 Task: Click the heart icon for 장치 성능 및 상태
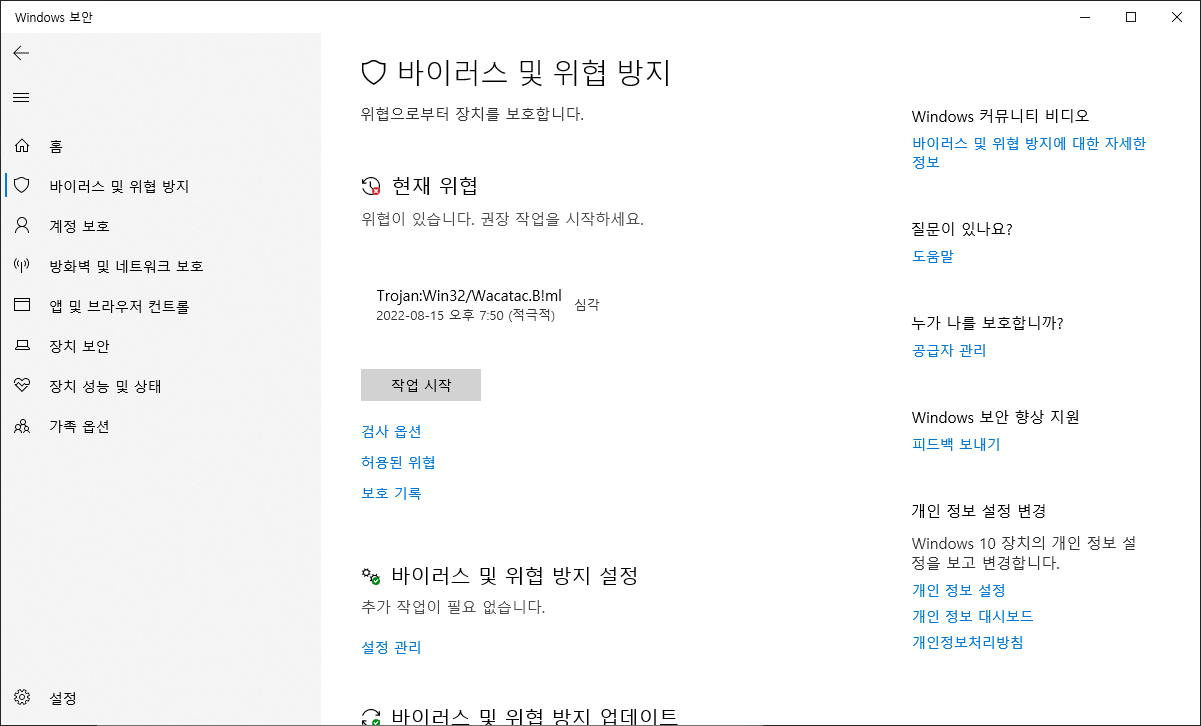(22, 386)
